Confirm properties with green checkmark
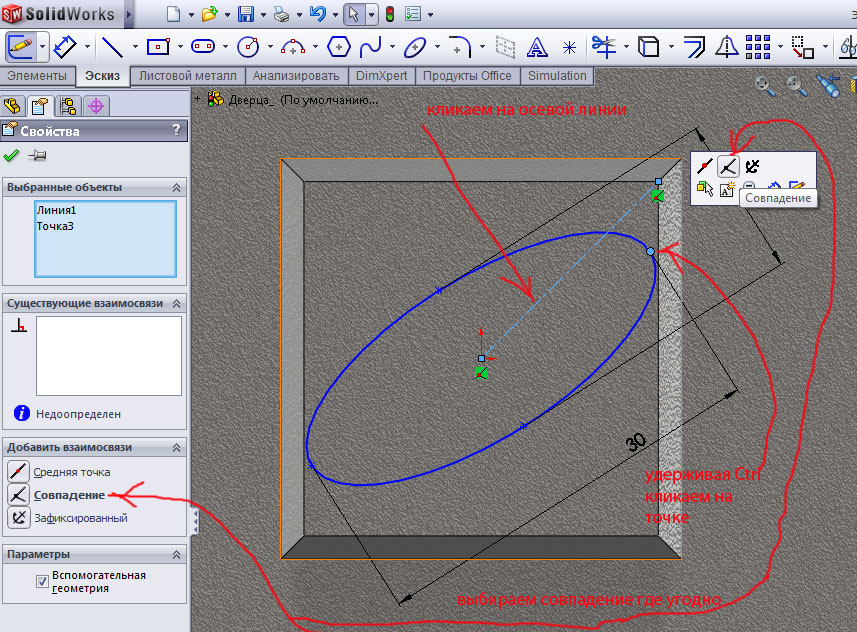The image size is (857, 632). tap(12, 155)
